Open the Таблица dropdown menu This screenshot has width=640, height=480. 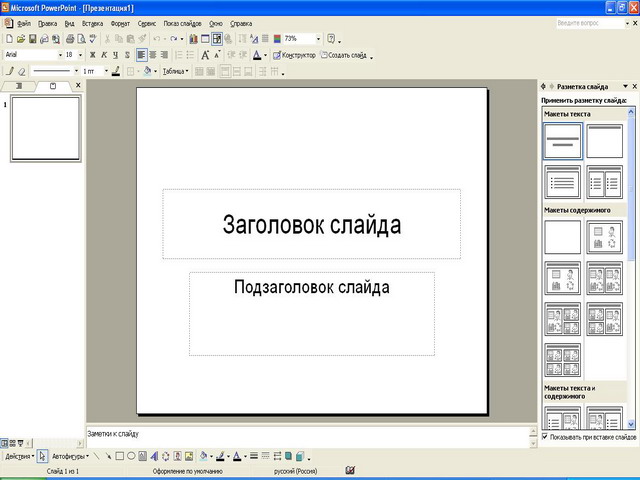pos(176,71)
